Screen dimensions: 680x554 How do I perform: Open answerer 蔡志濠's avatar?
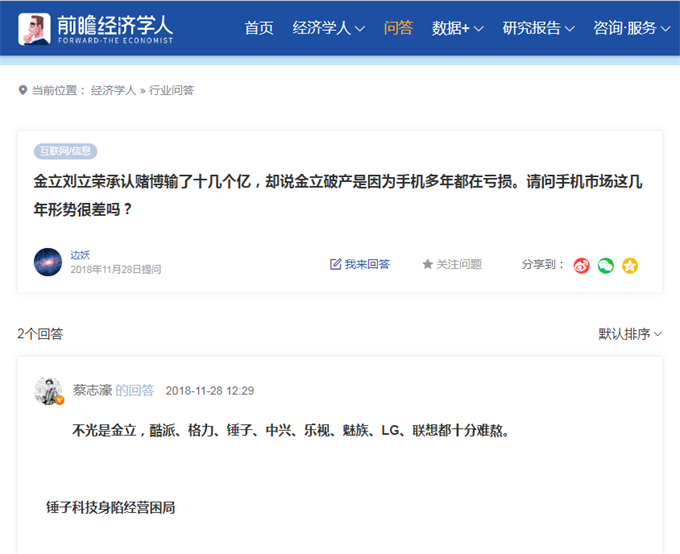[48, 391]
